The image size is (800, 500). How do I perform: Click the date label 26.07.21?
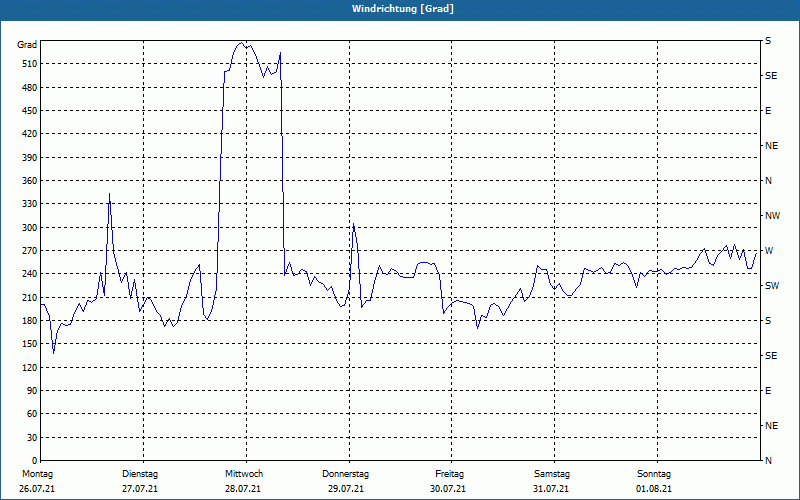pos(37,489)
